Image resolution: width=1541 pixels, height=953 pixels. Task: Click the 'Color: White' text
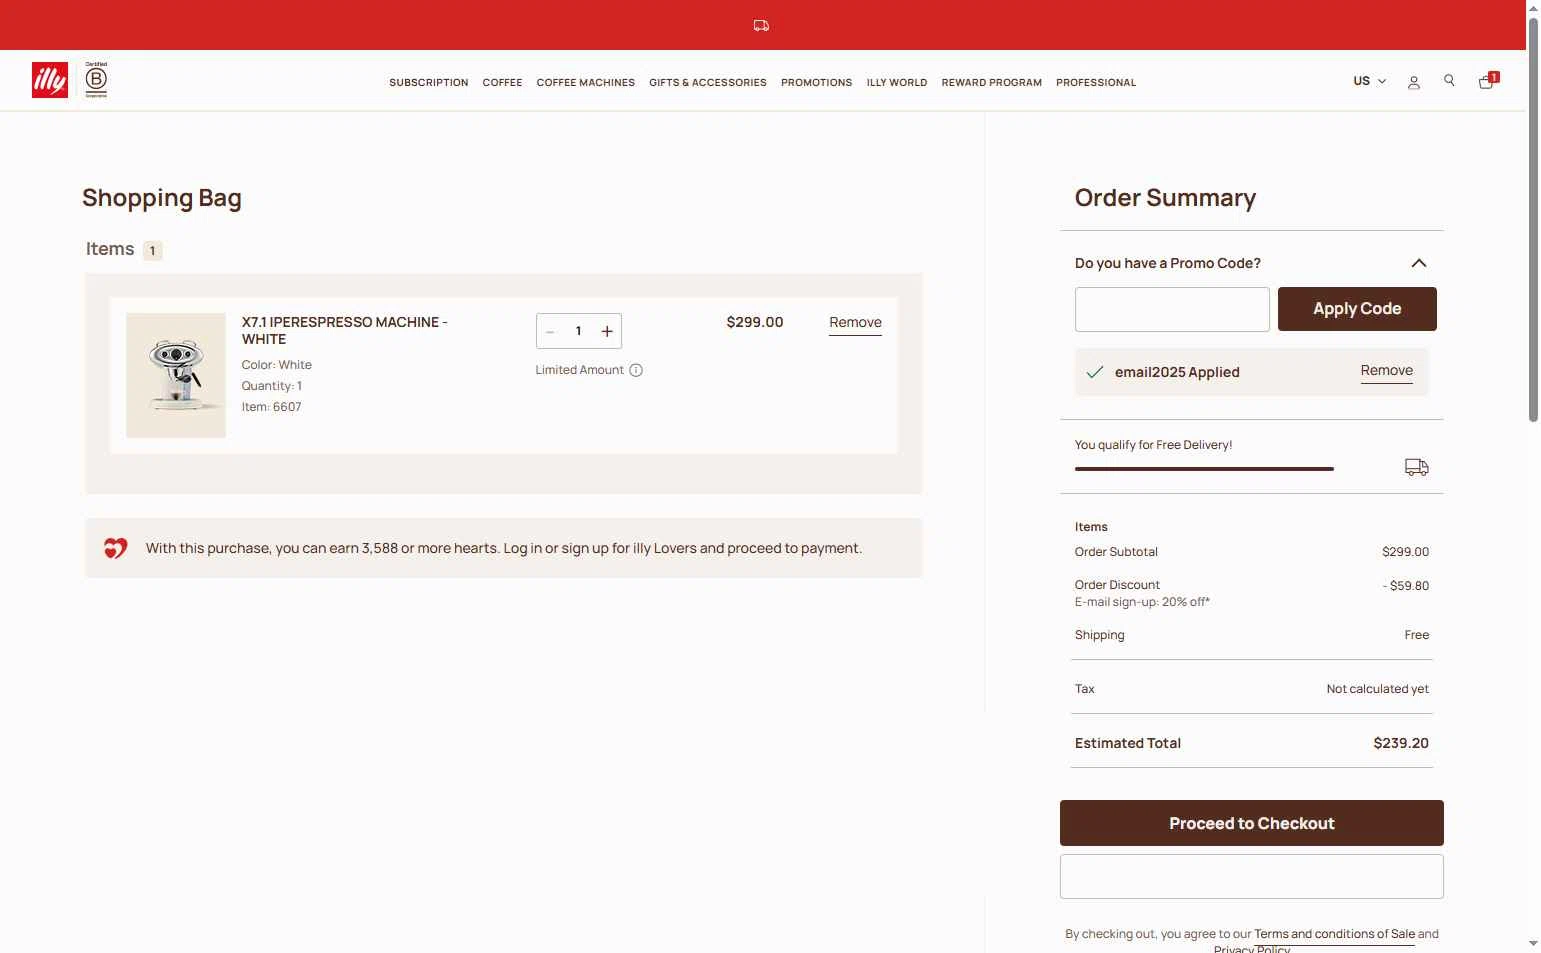click(x=276, y=365)
